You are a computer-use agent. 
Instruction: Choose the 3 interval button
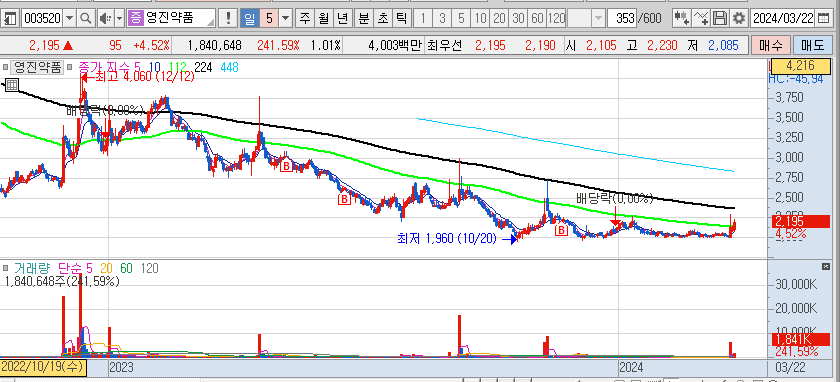coord(442,19)
